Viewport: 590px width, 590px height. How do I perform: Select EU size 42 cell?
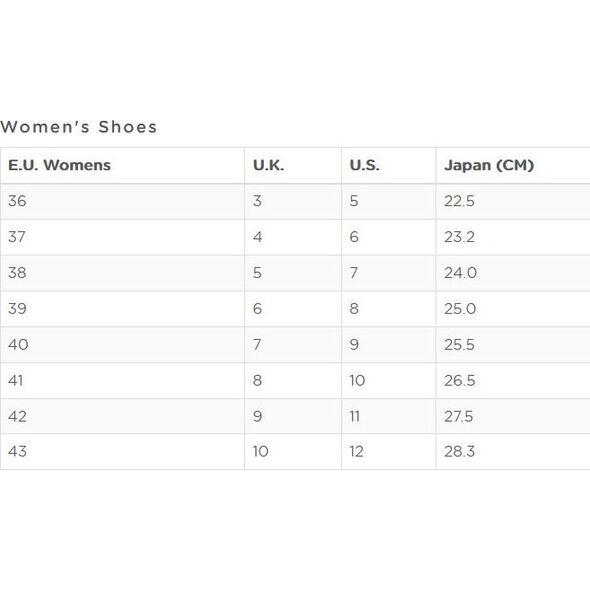[x=122, y=416]
